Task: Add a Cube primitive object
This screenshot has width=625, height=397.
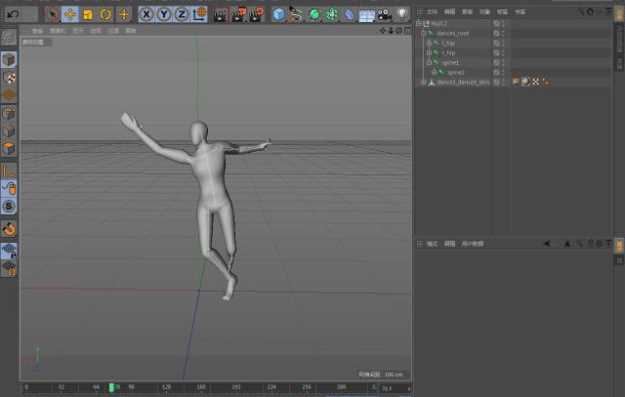Action: pyautogui.click(x=279, y=15)
